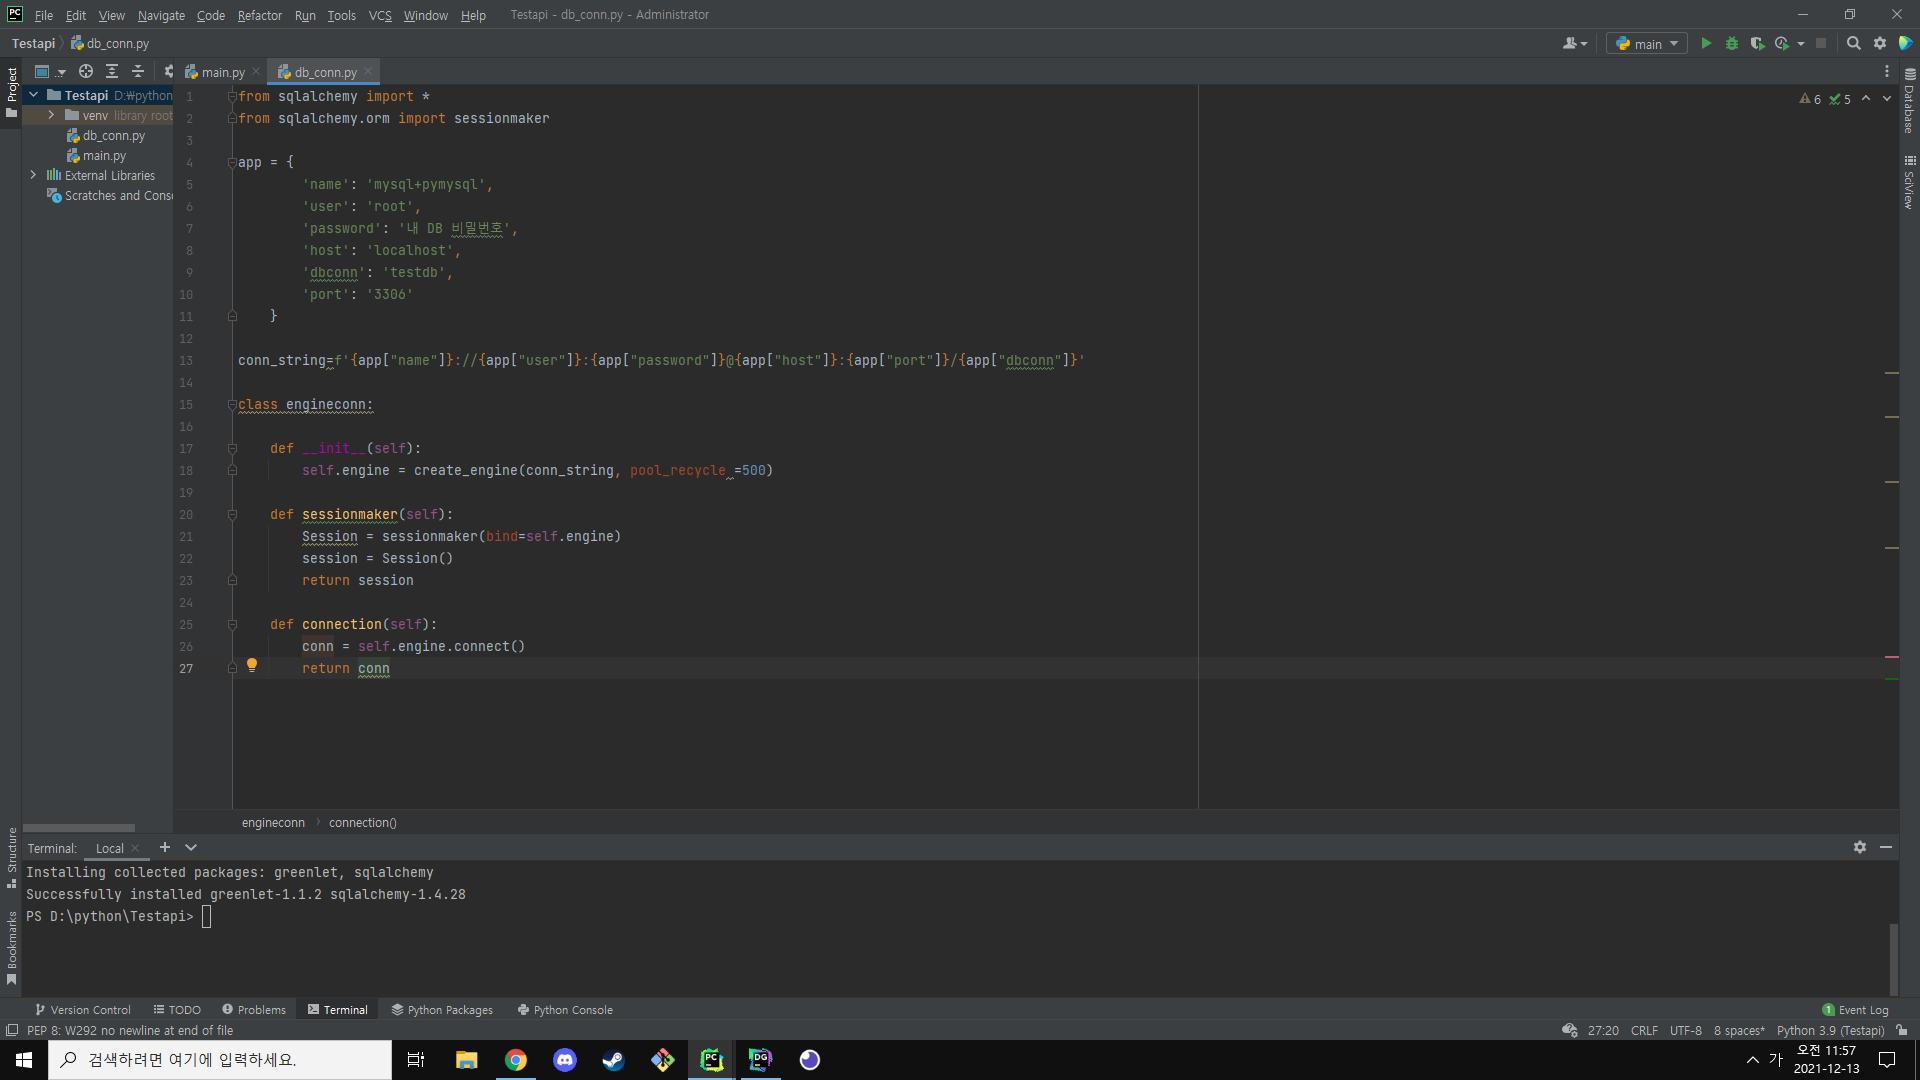Toggle the Database side panel

[1909, 102]
